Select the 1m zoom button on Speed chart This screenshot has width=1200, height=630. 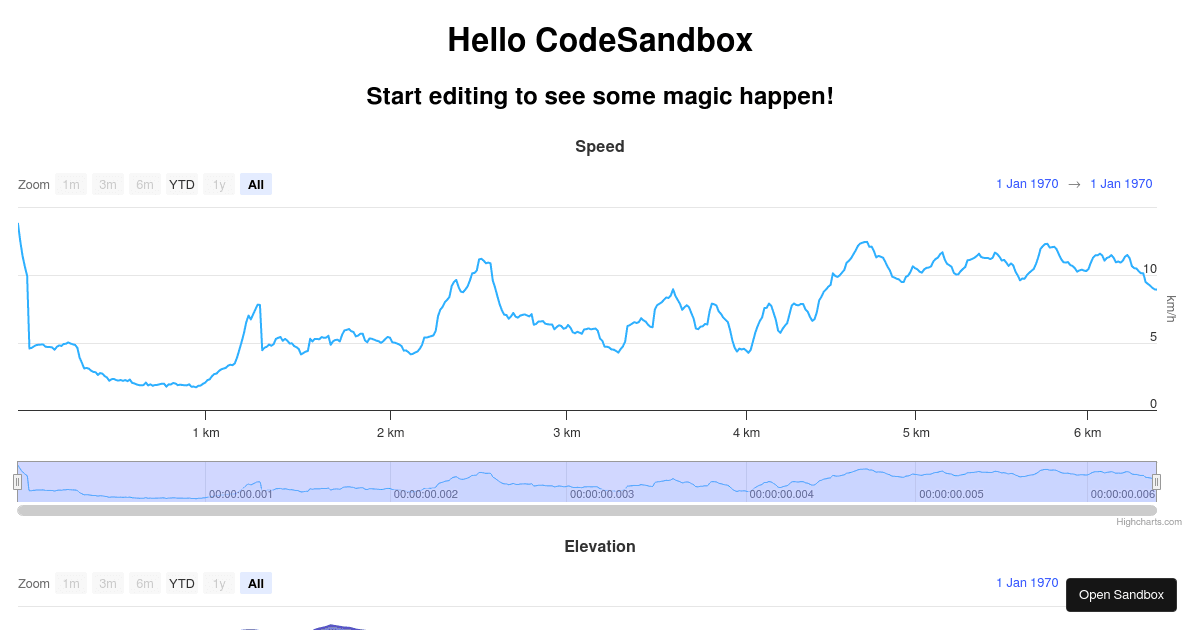click(71, 184)
